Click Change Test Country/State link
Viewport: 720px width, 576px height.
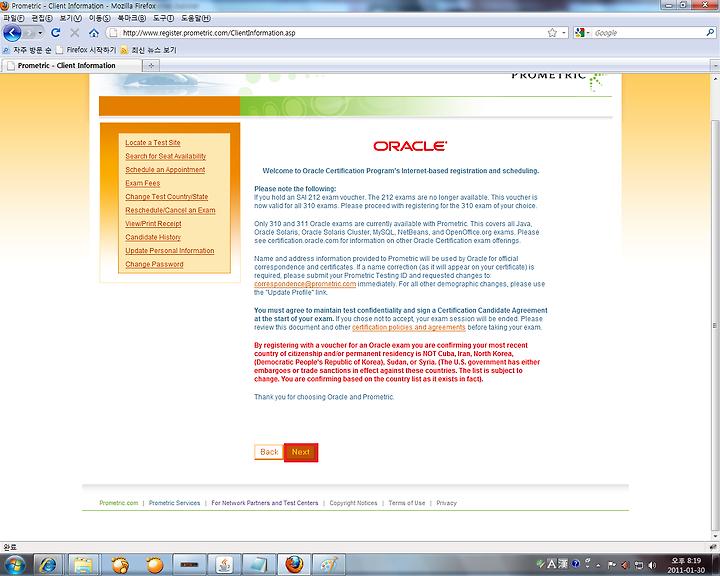(x=167, y=197)
